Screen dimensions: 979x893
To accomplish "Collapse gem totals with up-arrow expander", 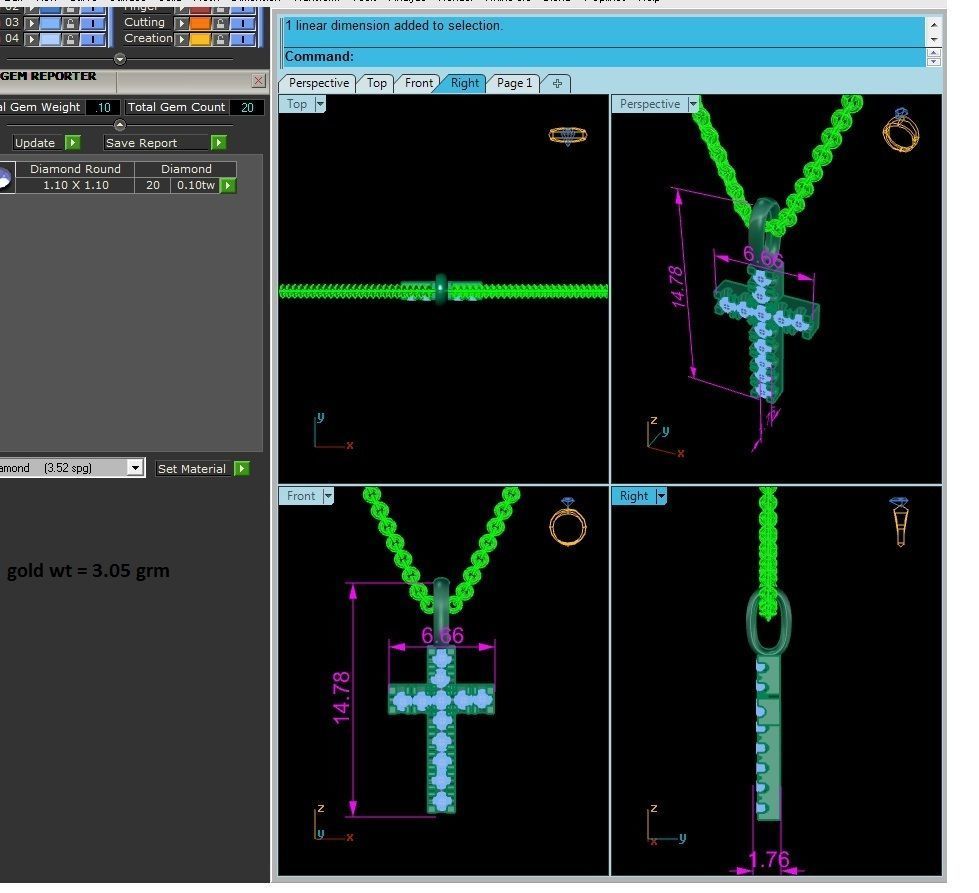I will pos(120,125).
